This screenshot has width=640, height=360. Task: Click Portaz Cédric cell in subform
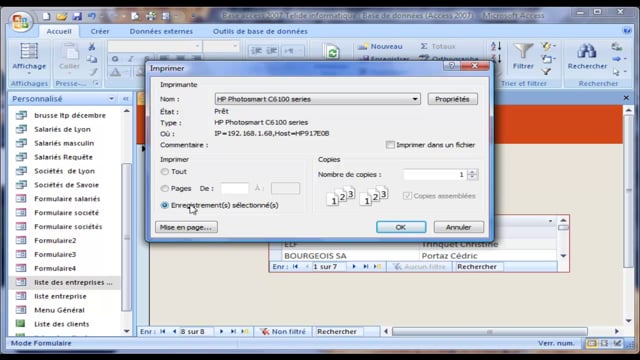tap(488, 256)
